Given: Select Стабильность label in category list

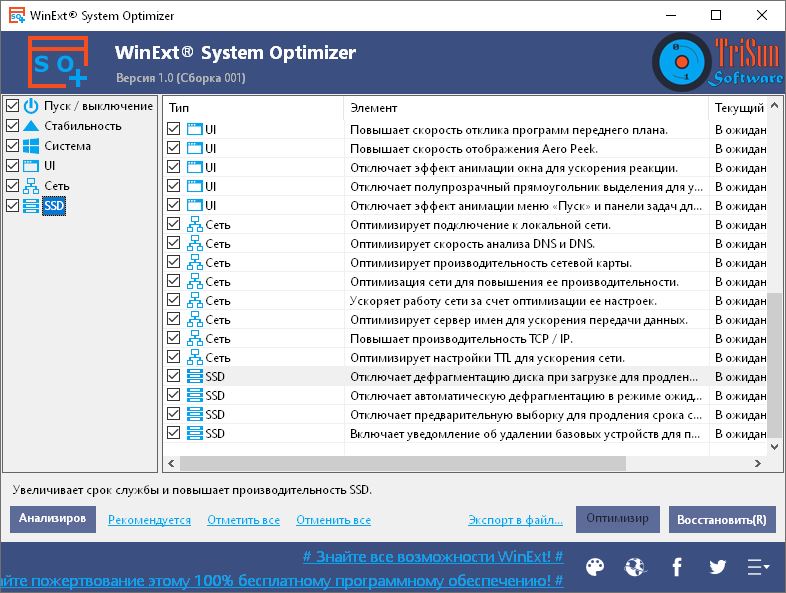Looking at the screenshot, I should point(83,126).
